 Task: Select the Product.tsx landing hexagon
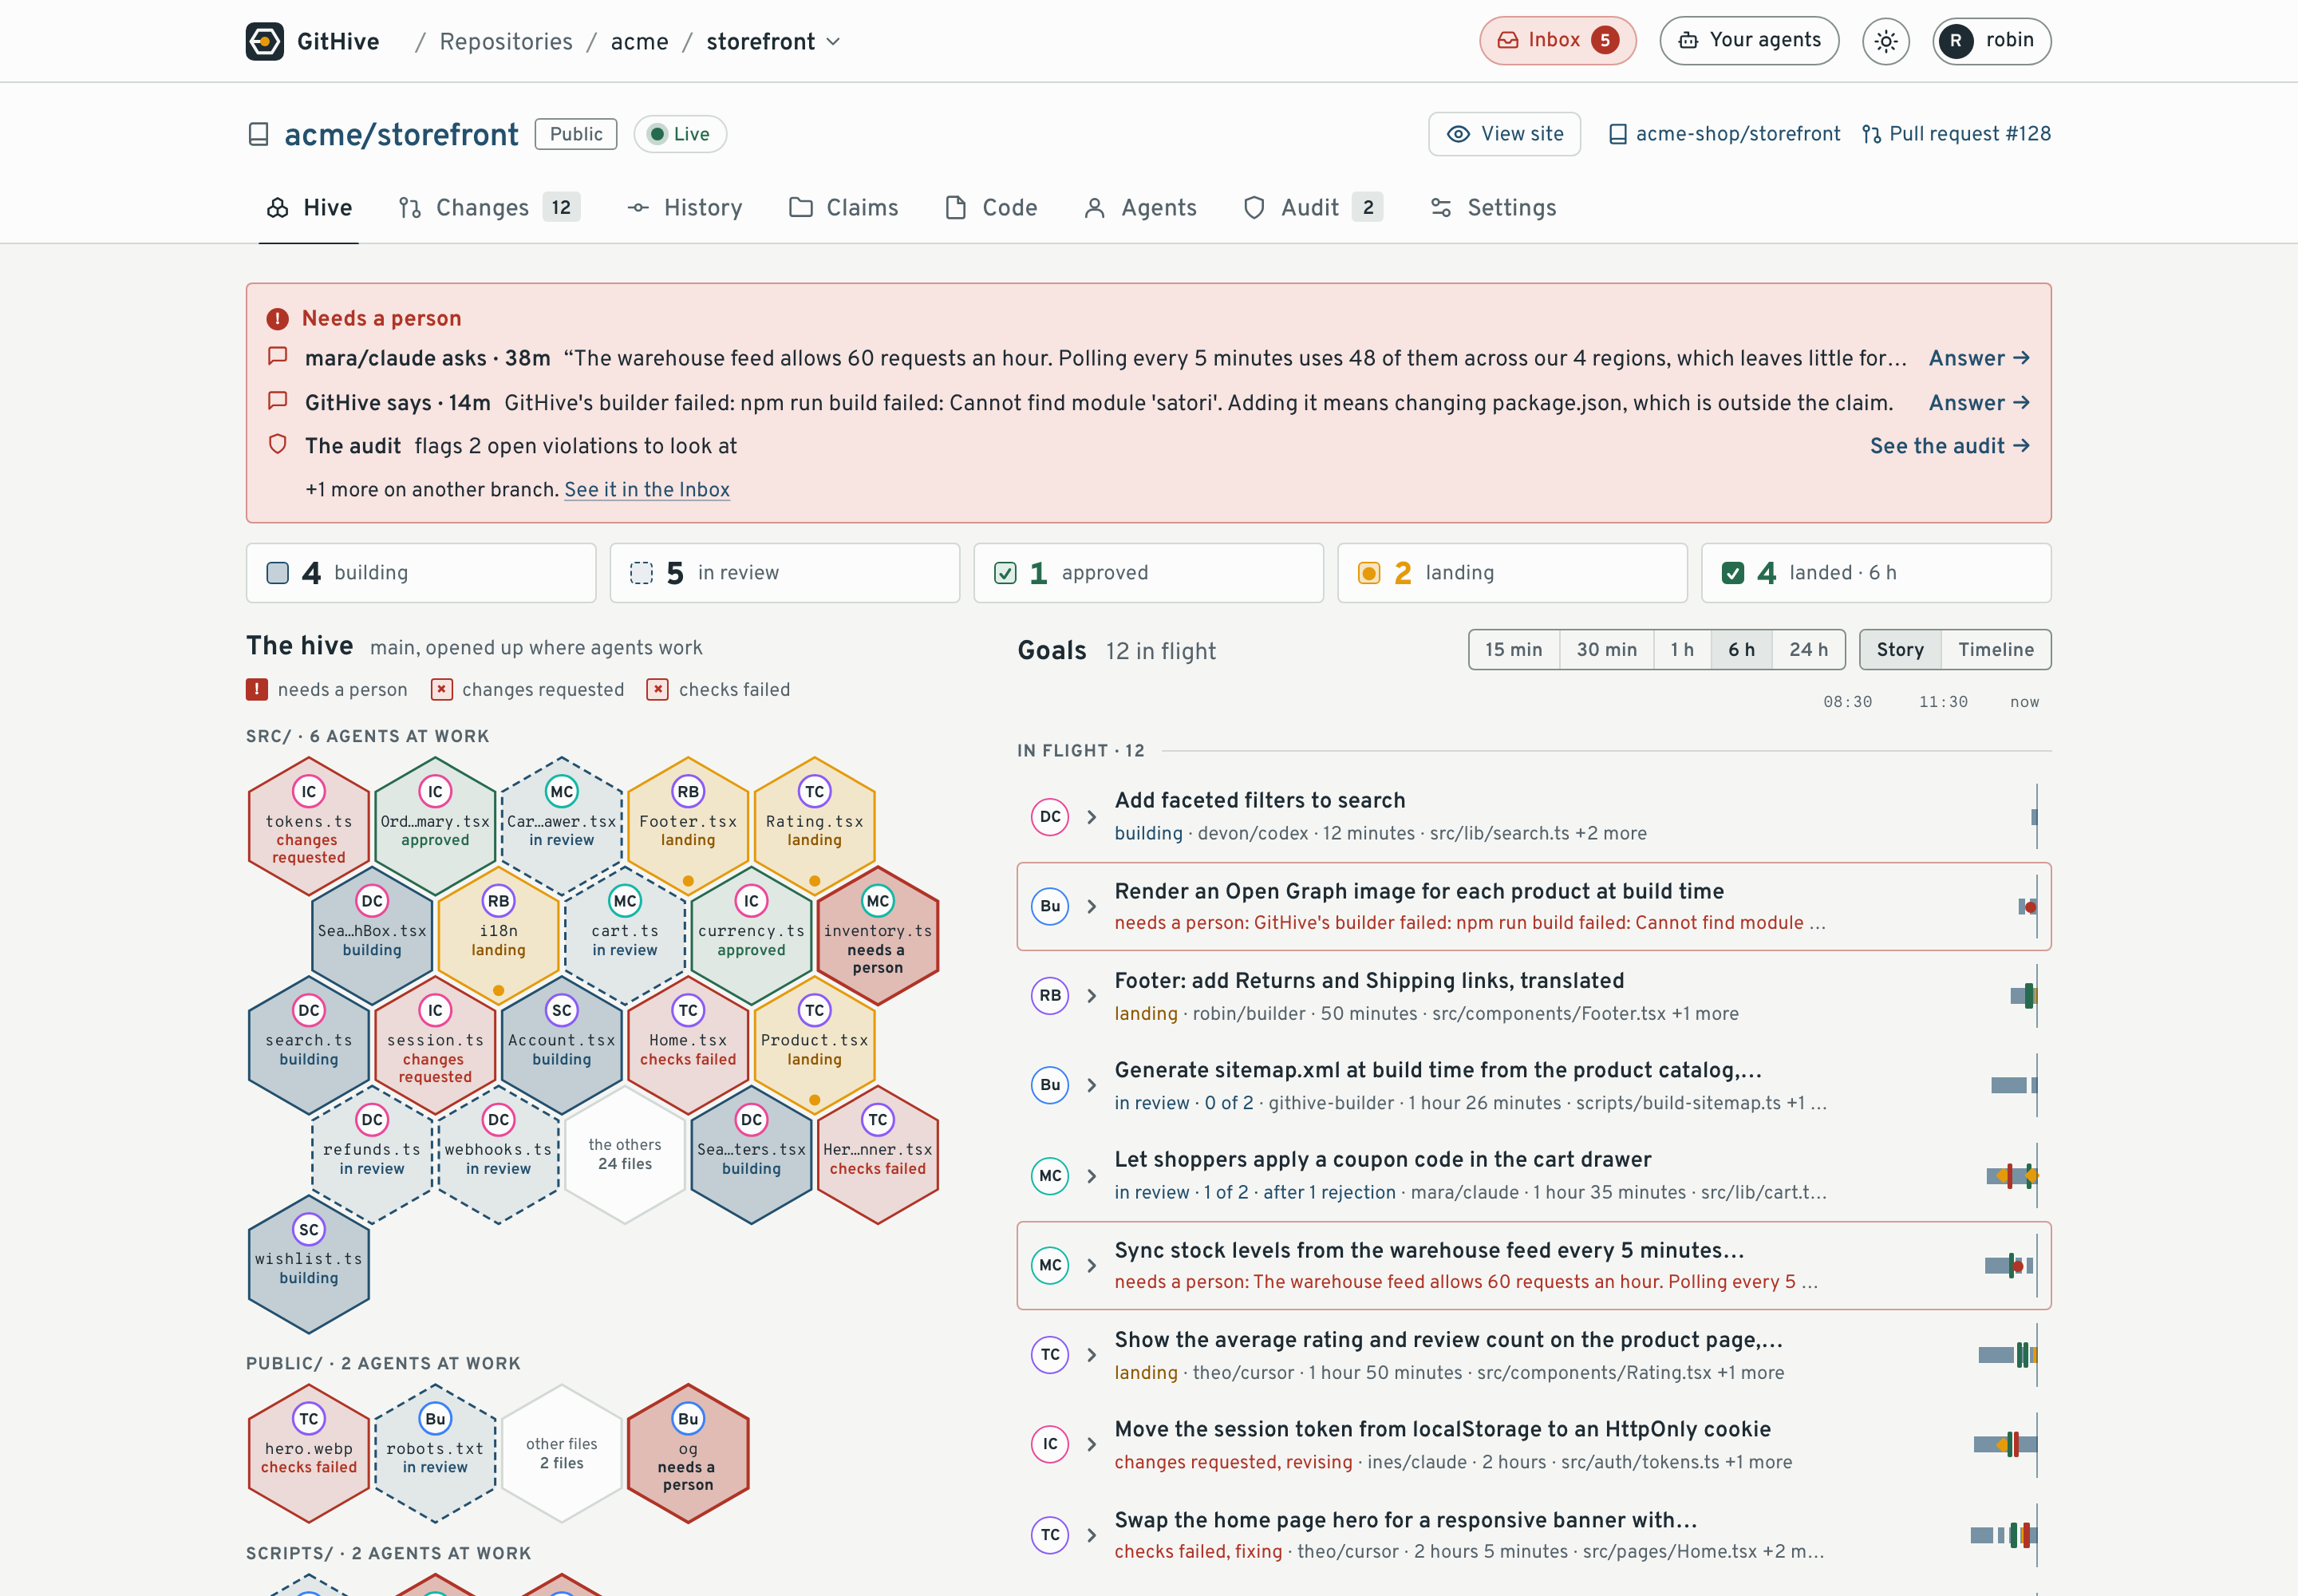pyautogui.click(x=814, y=1045)
